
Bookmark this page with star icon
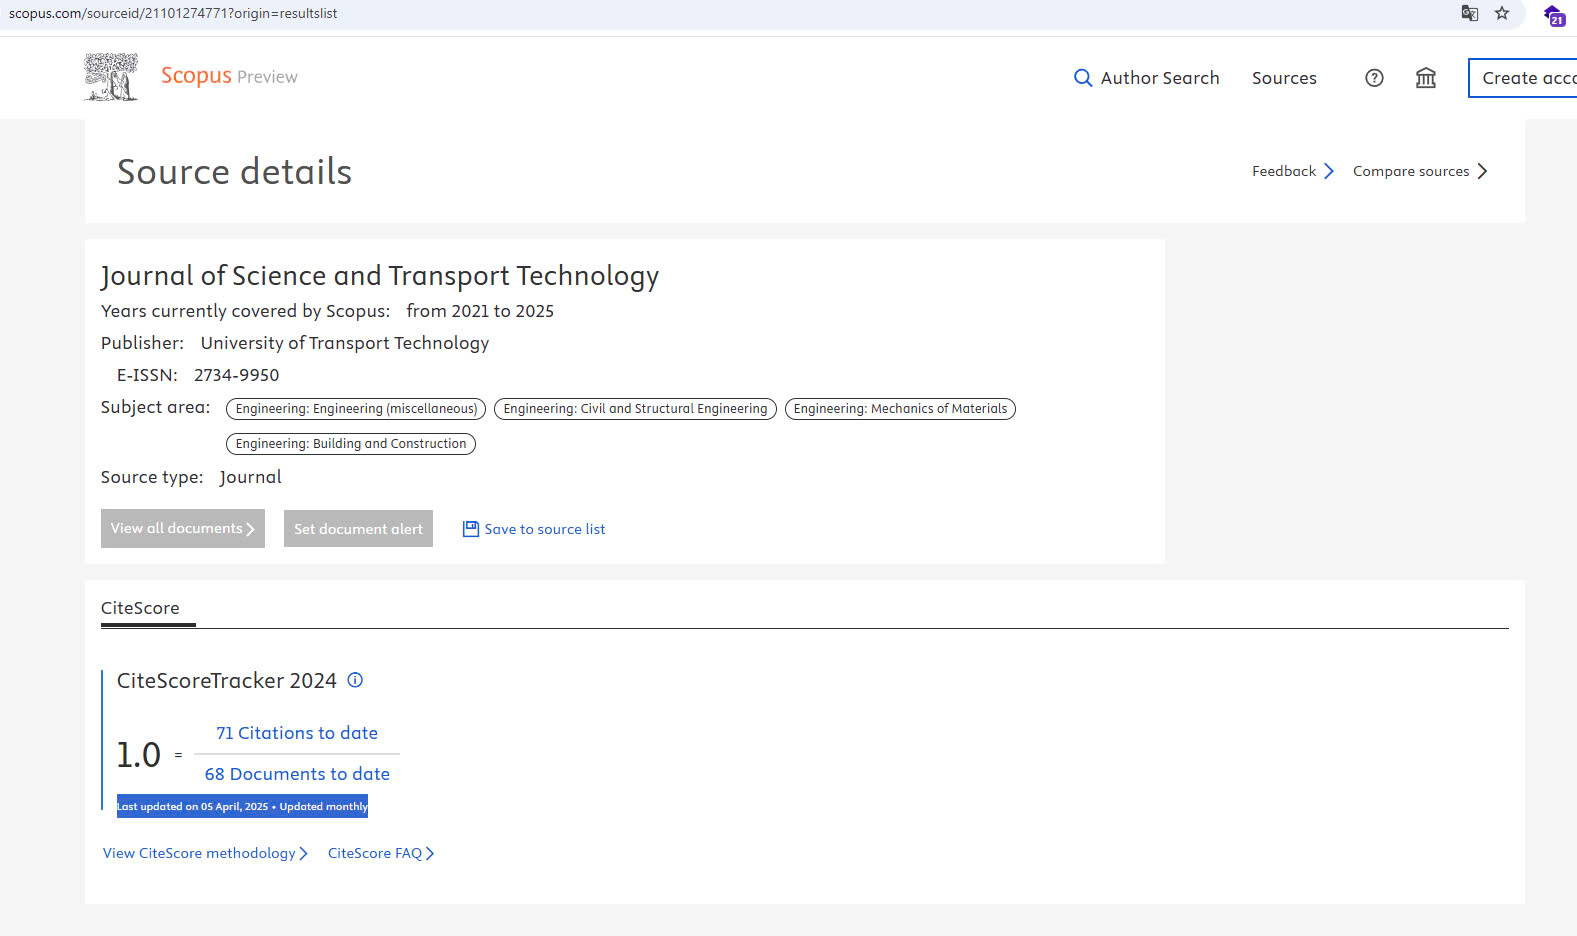[1501, 13]
